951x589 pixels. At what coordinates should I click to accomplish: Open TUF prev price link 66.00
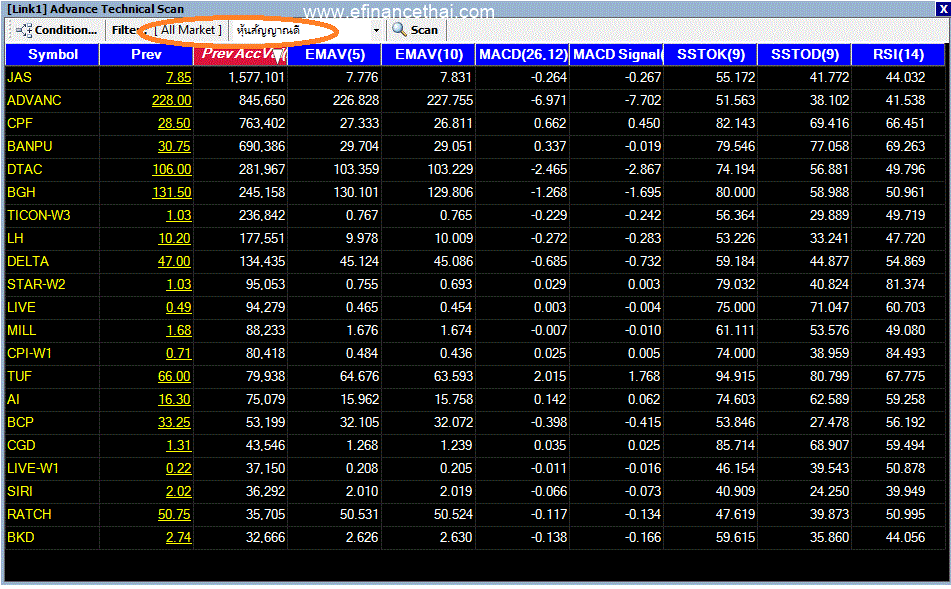tap(174, 377)
